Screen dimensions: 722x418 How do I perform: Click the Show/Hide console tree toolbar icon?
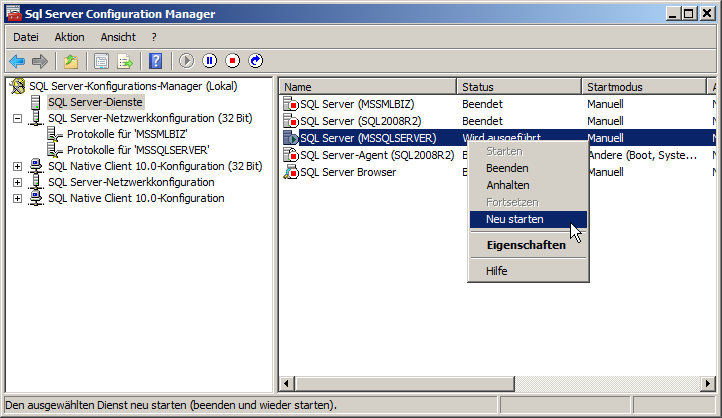coord(101,61)
